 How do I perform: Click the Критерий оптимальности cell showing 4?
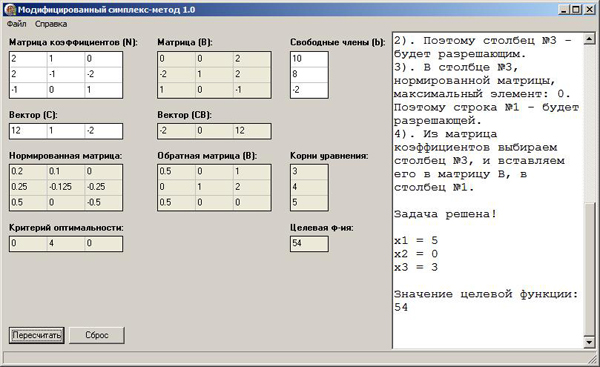[66, 243]
